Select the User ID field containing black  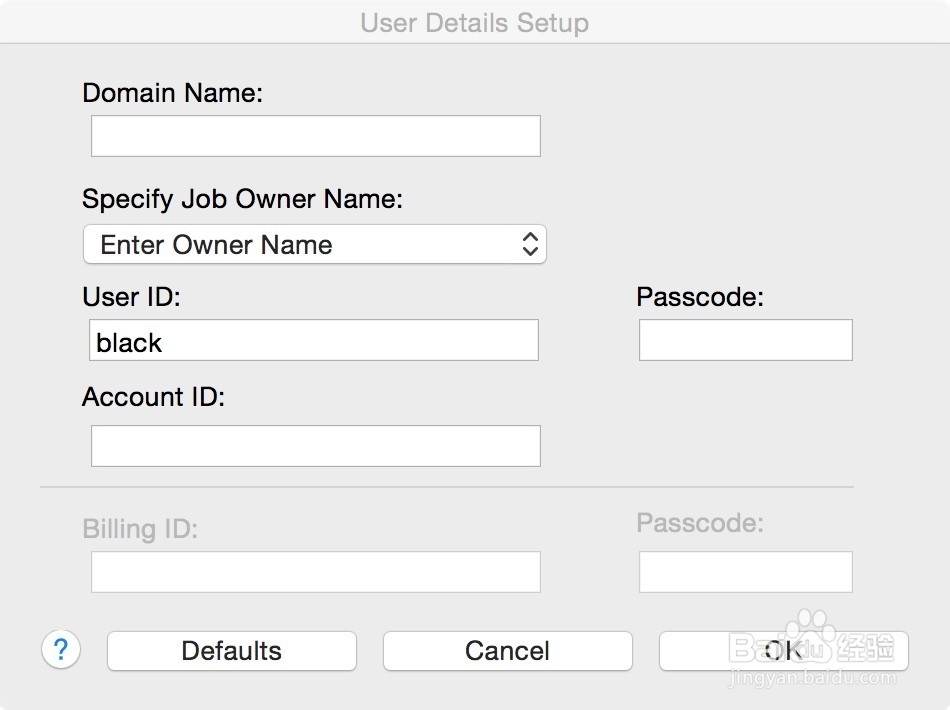pos(314,340)
